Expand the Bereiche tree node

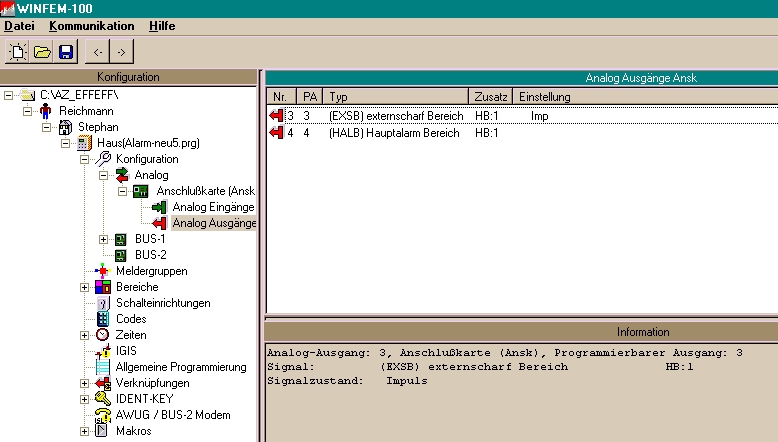click(85, 287)
